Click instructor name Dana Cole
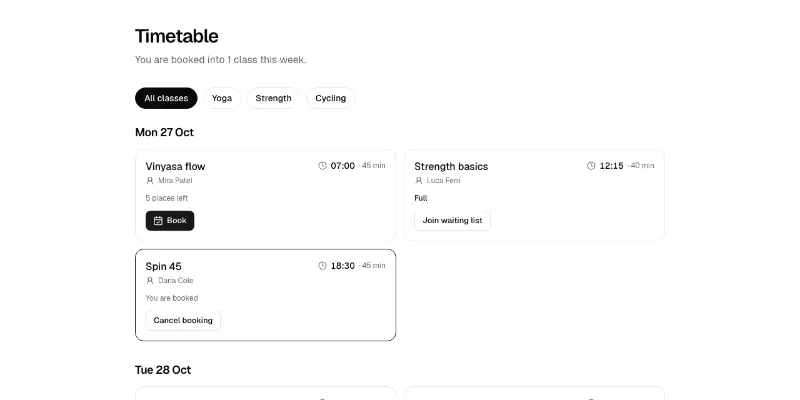 [x=176, y=281]
